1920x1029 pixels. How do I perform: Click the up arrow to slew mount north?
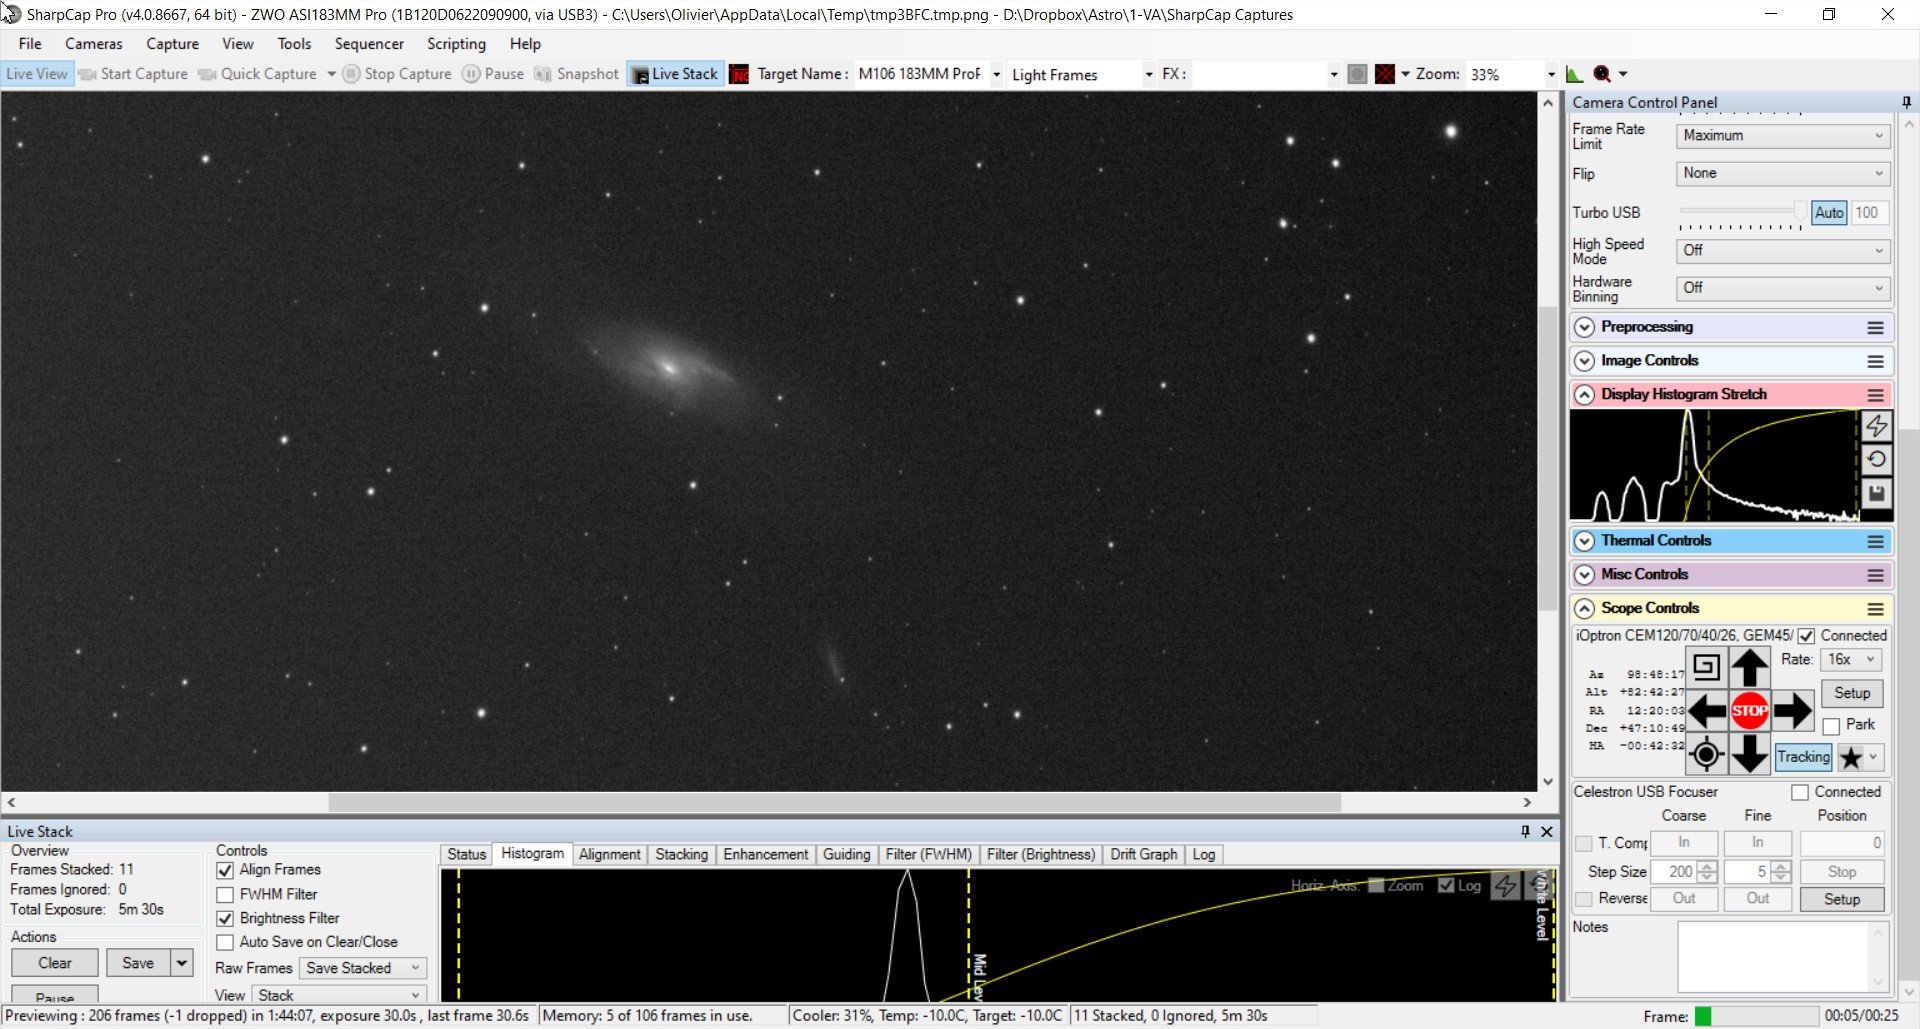pyautogui.click(x=1749, y=667)
